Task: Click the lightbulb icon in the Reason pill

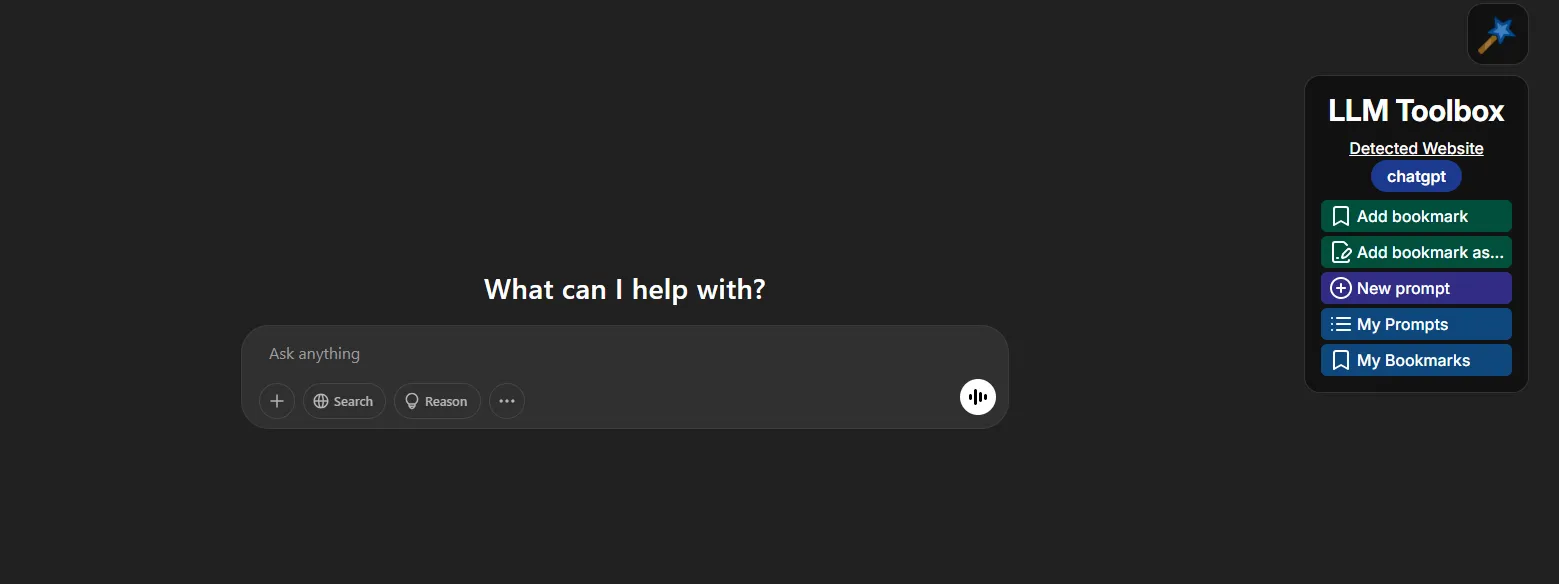Action: coord(411,401)
